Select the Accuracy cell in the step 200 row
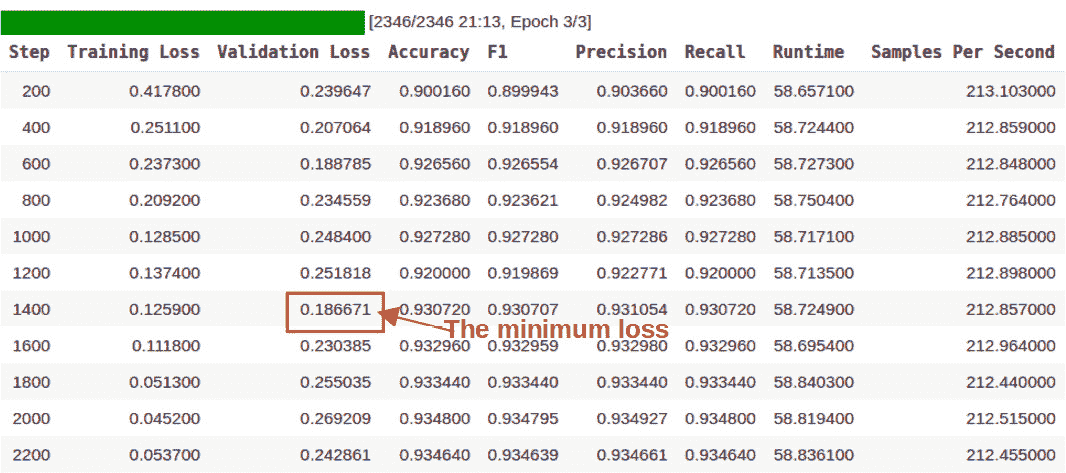Image resolution: width=1066 pixels, height=473 pixels. pos(435,92)
